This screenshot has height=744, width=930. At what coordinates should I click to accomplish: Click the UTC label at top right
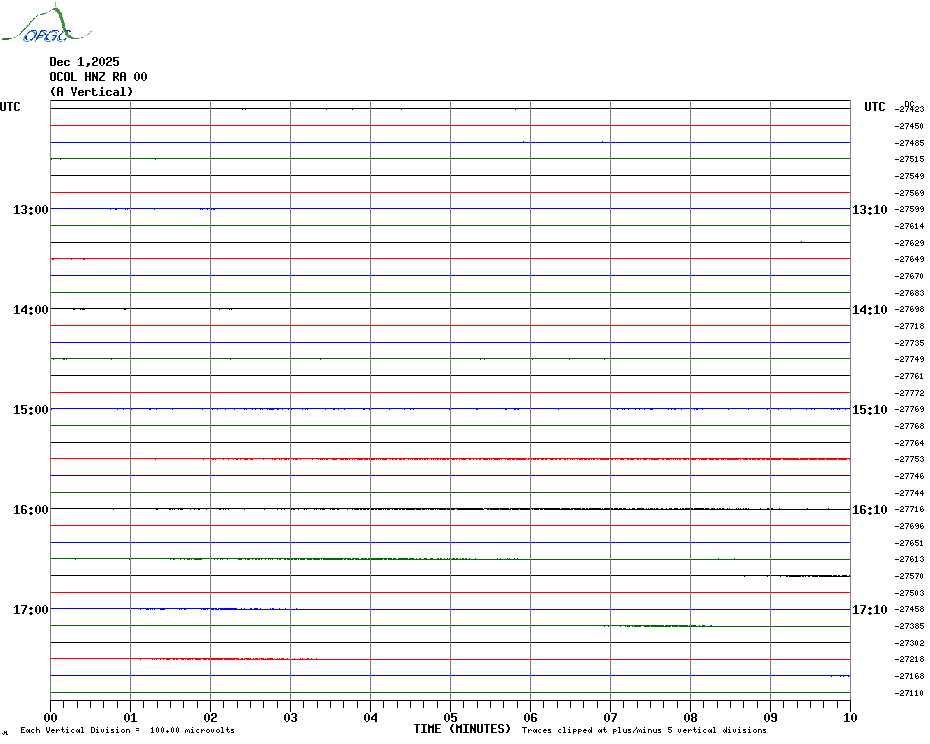[x=875, y=107]
